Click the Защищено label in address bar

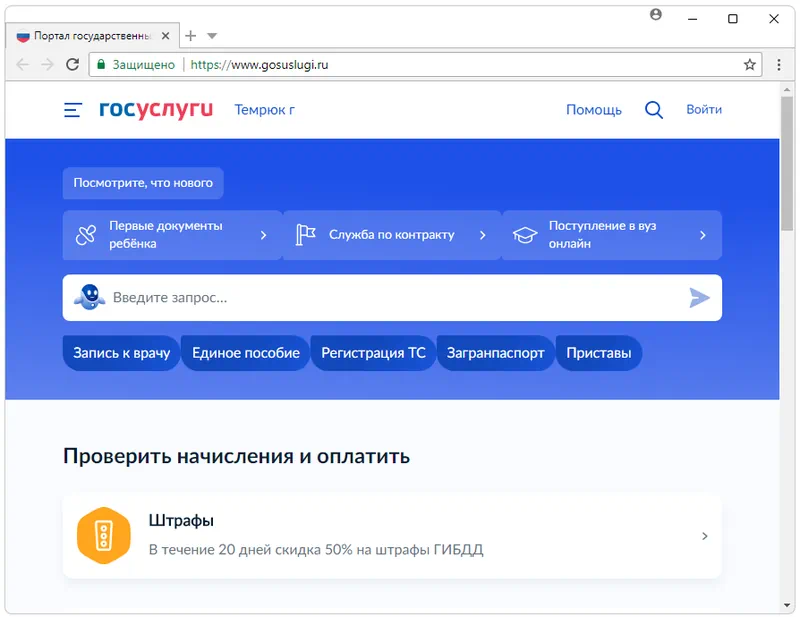coord(143,65)
